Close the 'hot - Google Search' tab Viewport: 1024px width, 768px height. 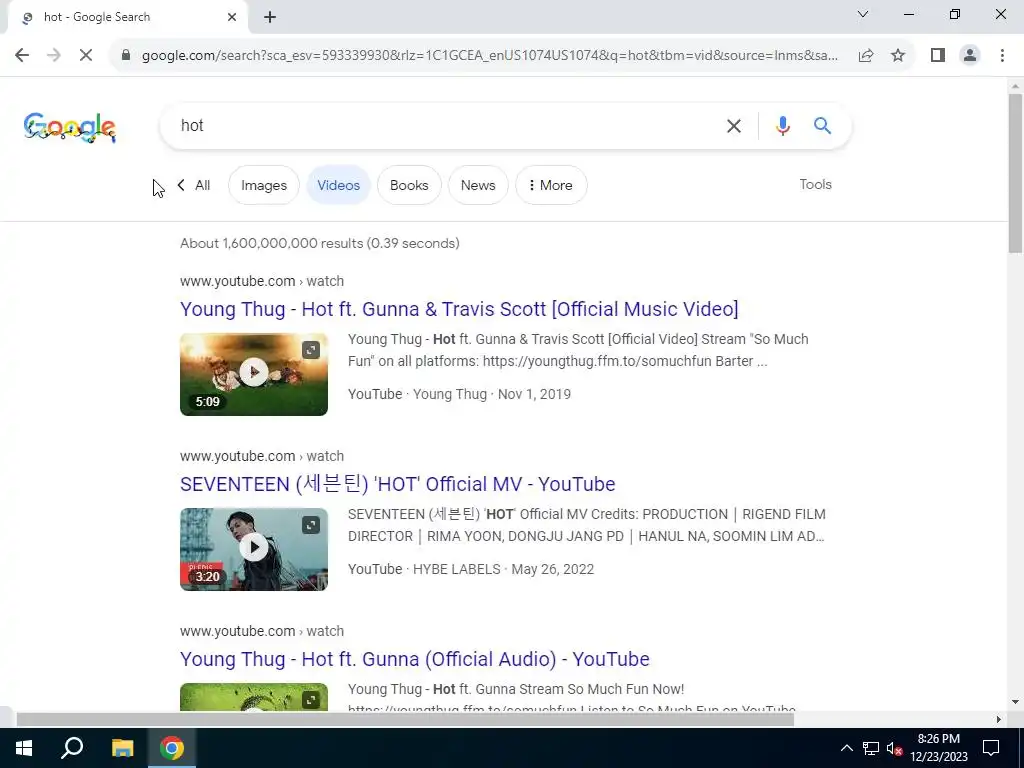pyautogui.click(x=232, y=18)
